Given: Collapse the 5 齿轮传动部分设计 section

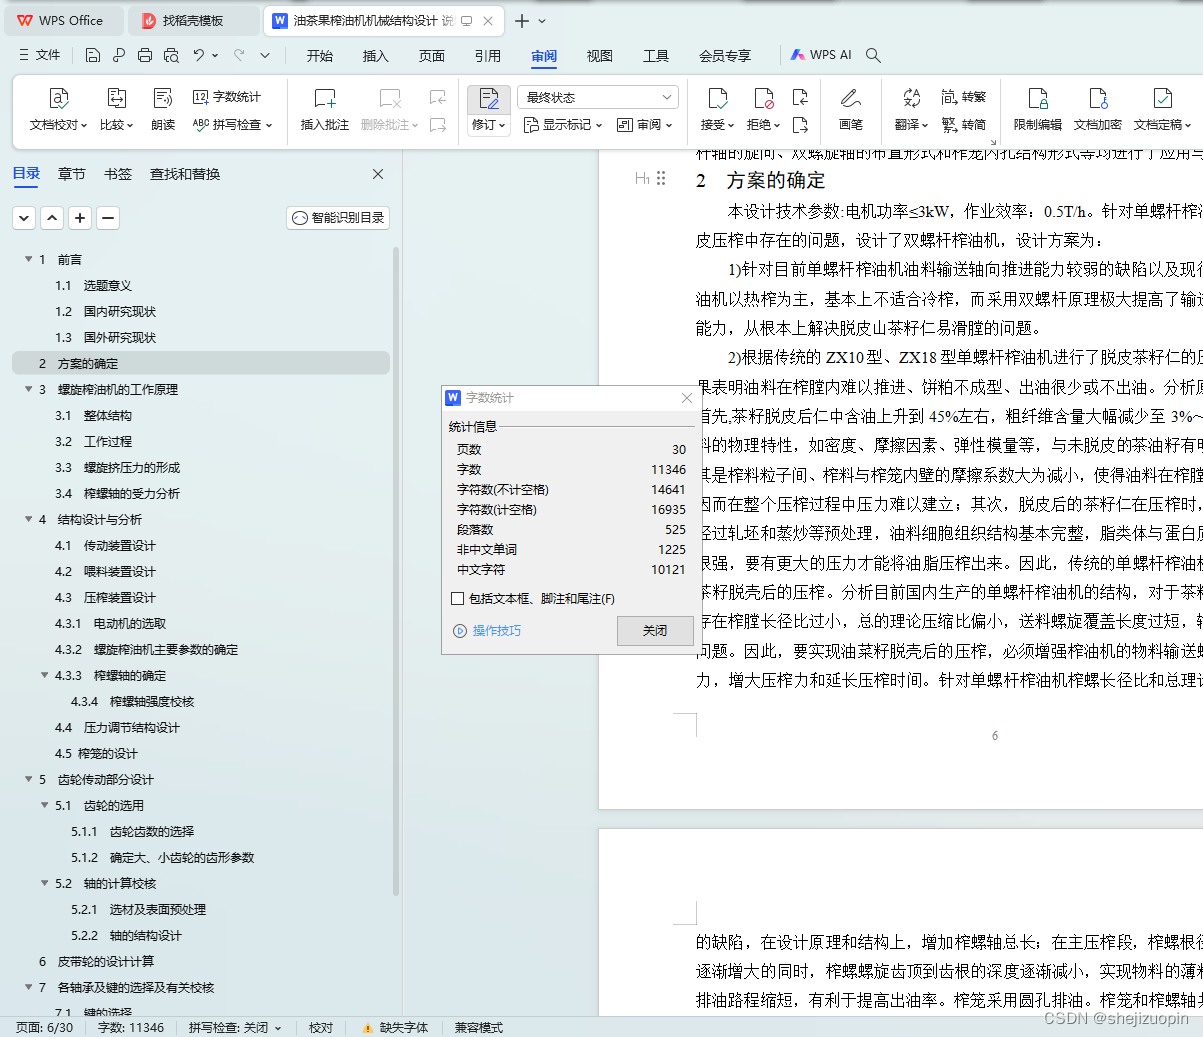Looking at the screenshot, I should coord(28,779).
